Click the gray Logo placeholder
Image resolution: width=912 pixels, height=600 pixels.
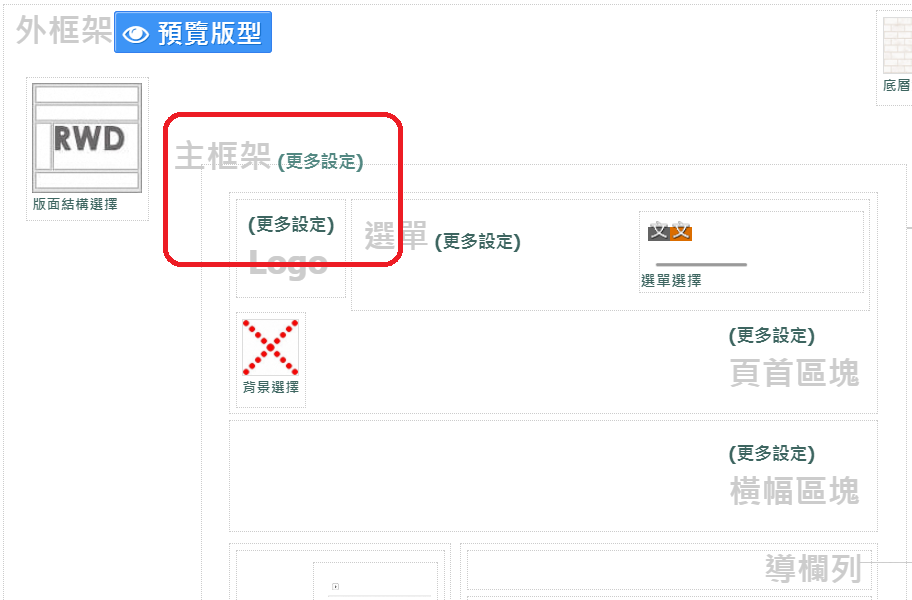(288, 263)
